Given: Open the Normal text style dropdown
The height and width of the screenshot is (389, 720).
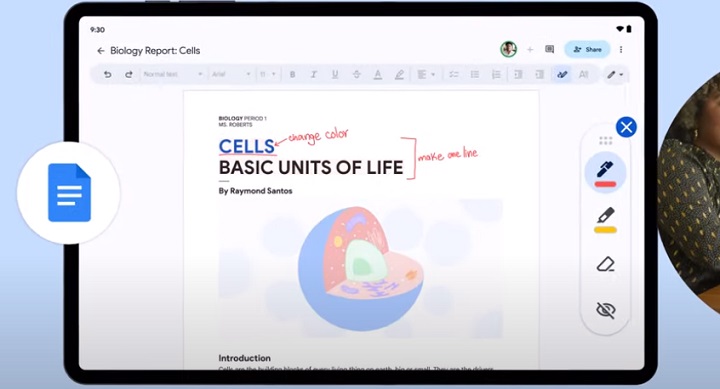Looking at the screenshot, I should (x=173, y=74).
